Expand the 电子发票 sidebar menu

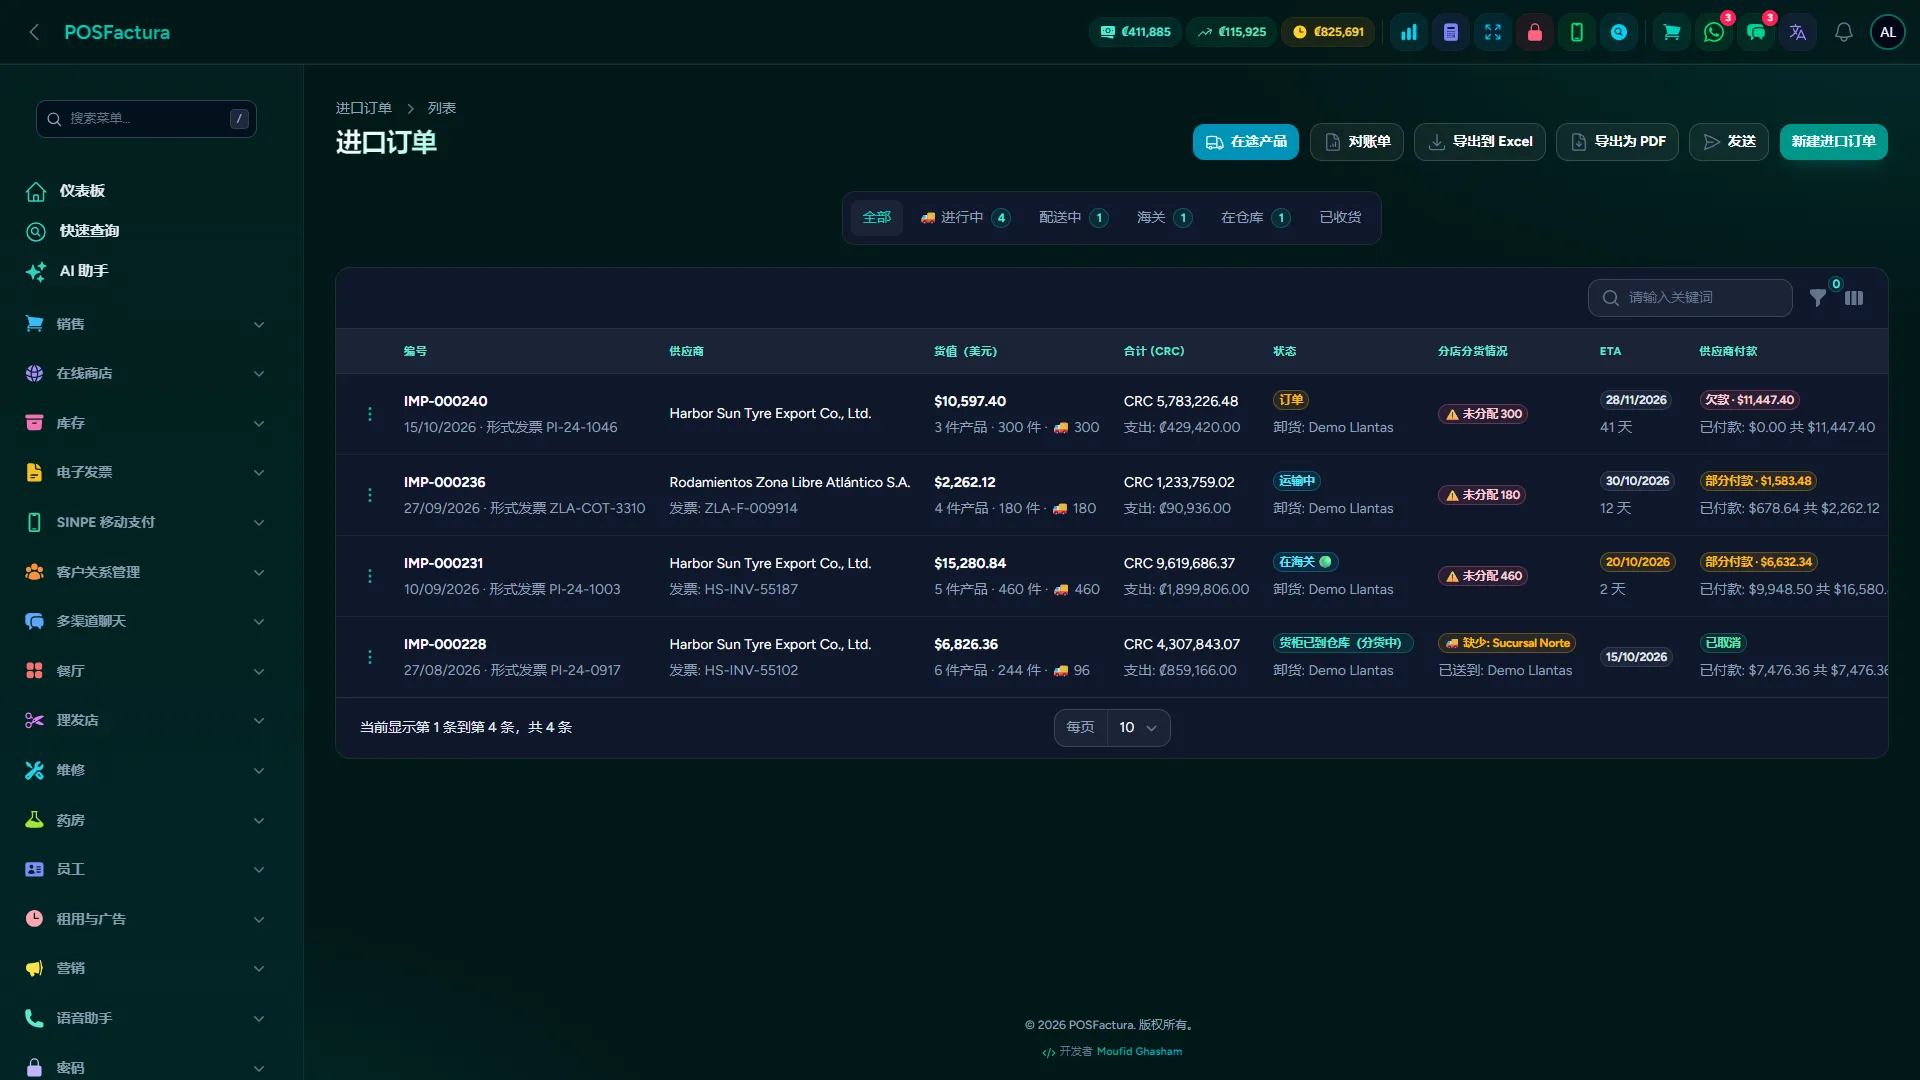click(x=146, y=472)
